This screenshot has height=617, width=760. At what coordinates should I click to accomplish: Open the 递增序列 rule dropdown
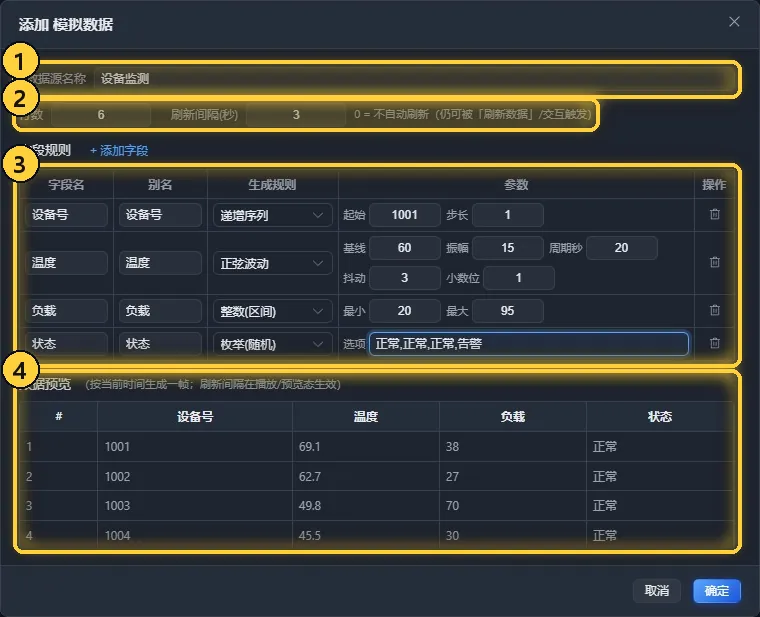point(272,215)
